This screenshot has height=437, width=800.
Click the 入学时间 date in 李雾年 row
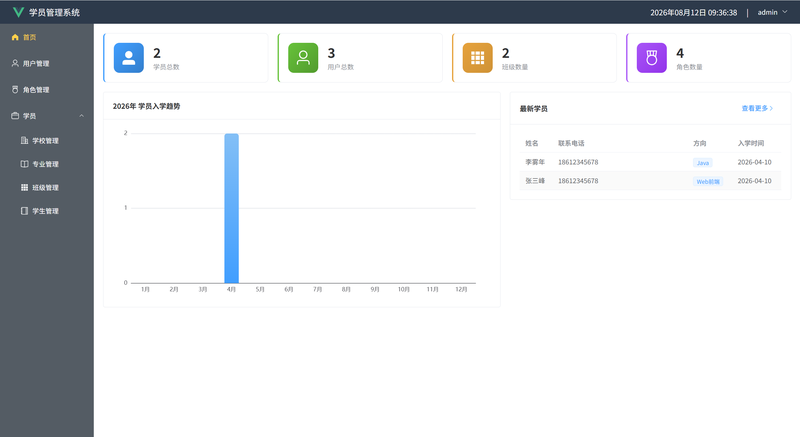pos(755,162)
